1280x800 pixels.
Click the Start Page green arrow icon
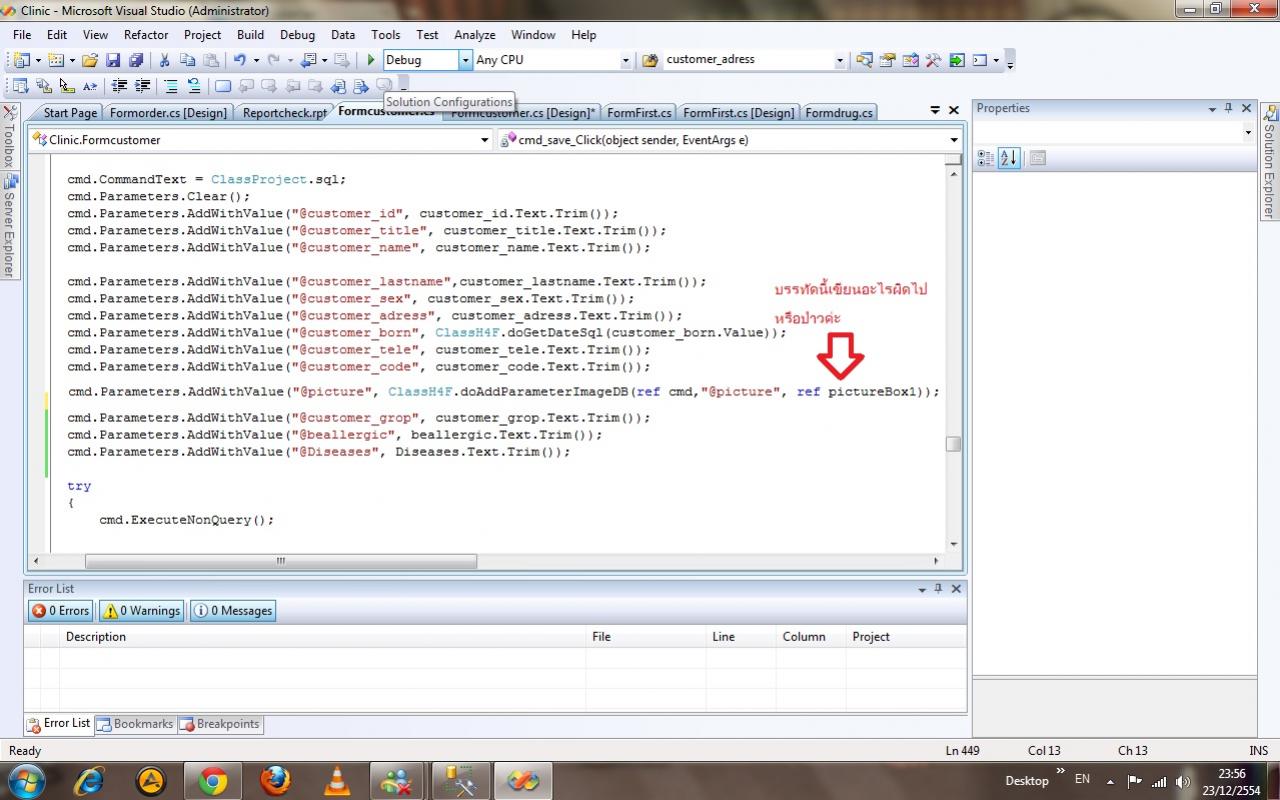pyautogui.click(x=957, y=60)
